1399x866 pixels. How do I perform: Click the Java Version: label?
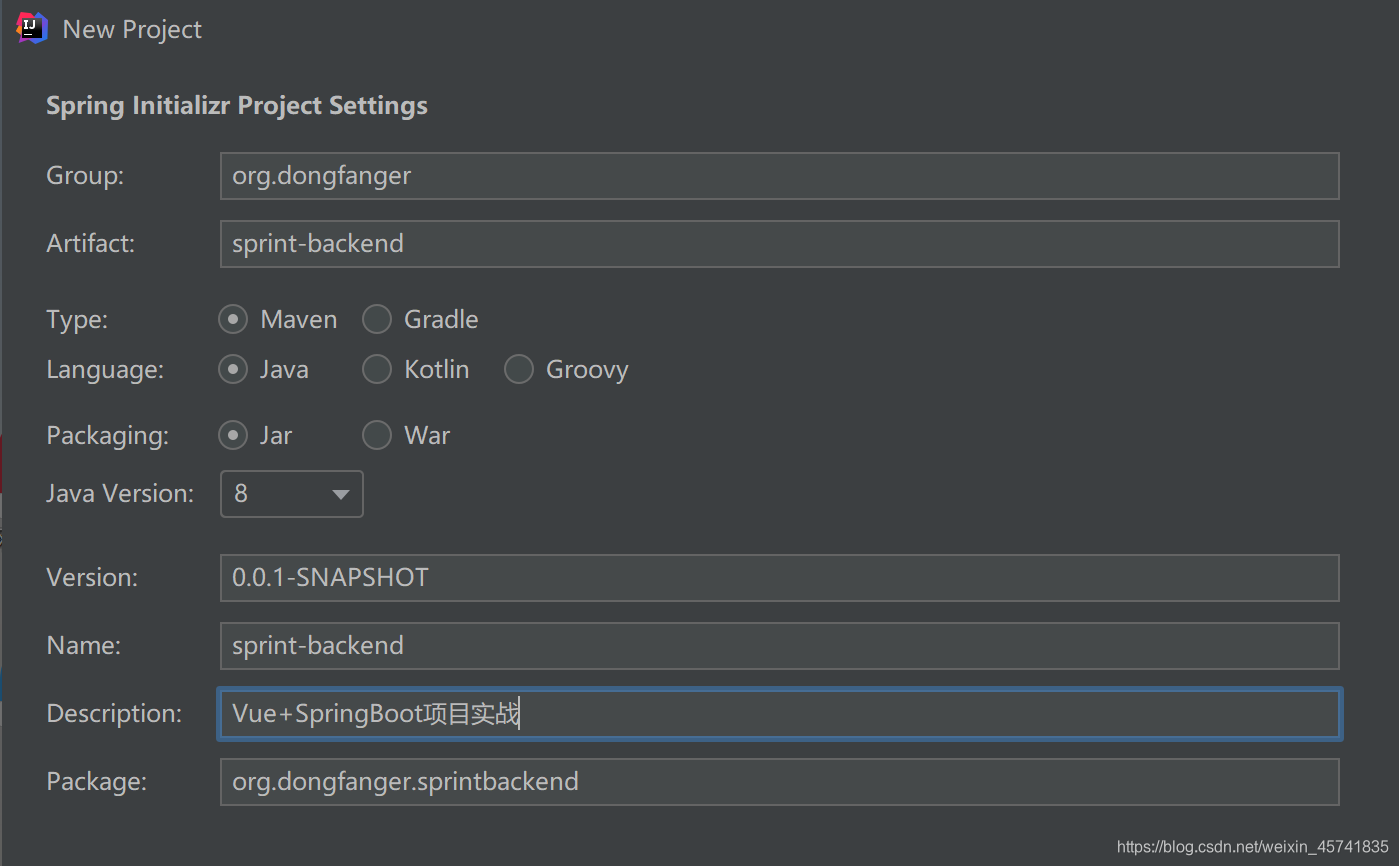120,494
